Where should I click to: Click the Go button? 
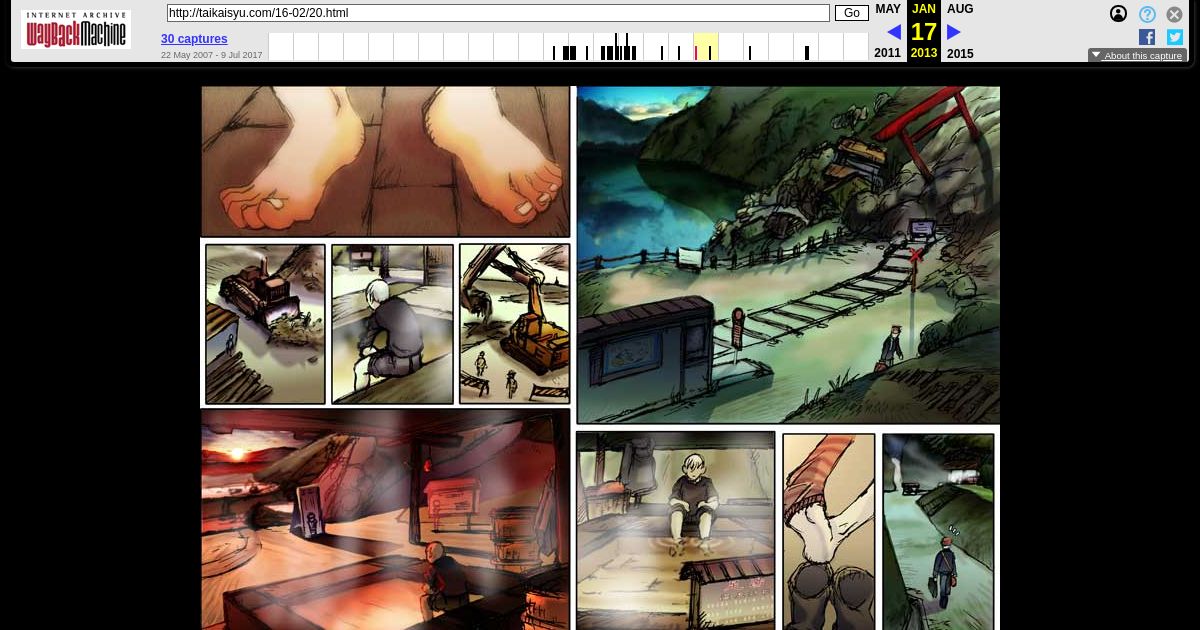852,13
